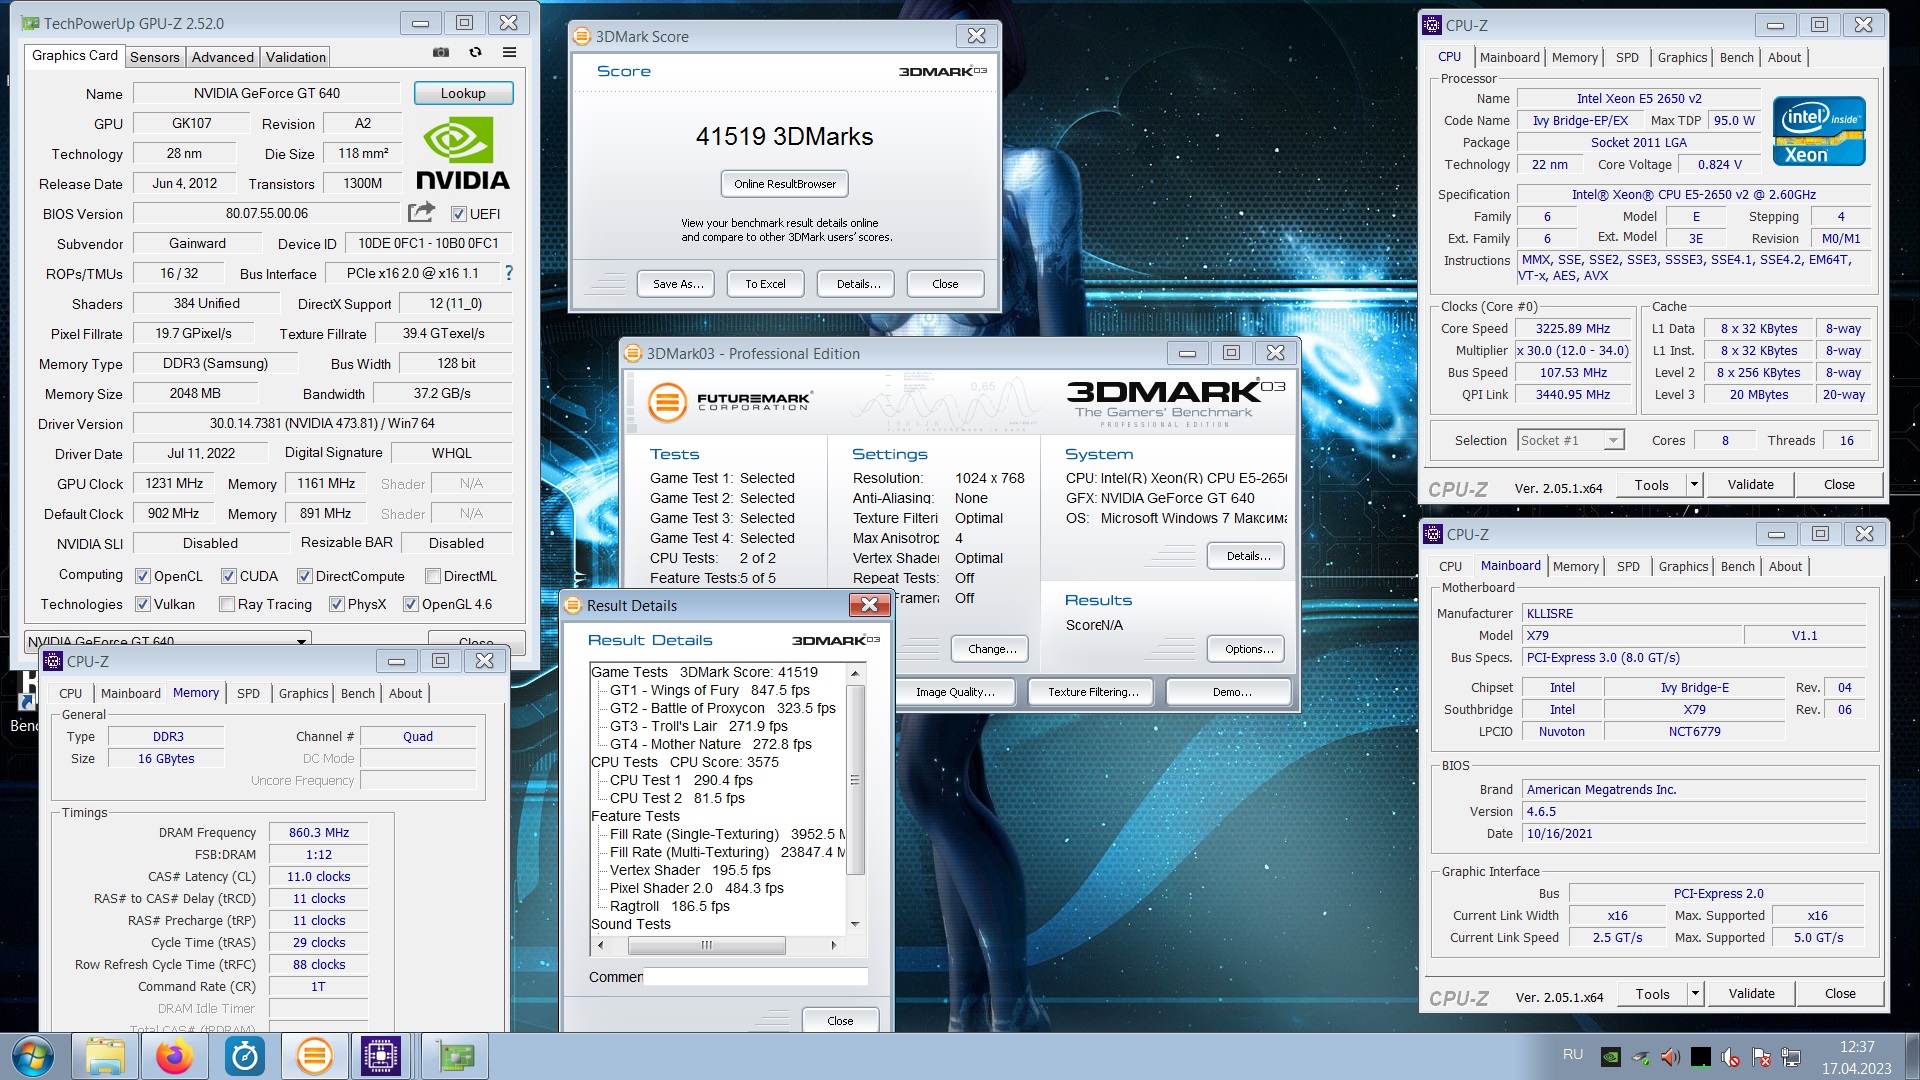Viewport: 1920px width, 1080px height.
Task: Enable the DirectML checkbox
Action: (433, 576)
